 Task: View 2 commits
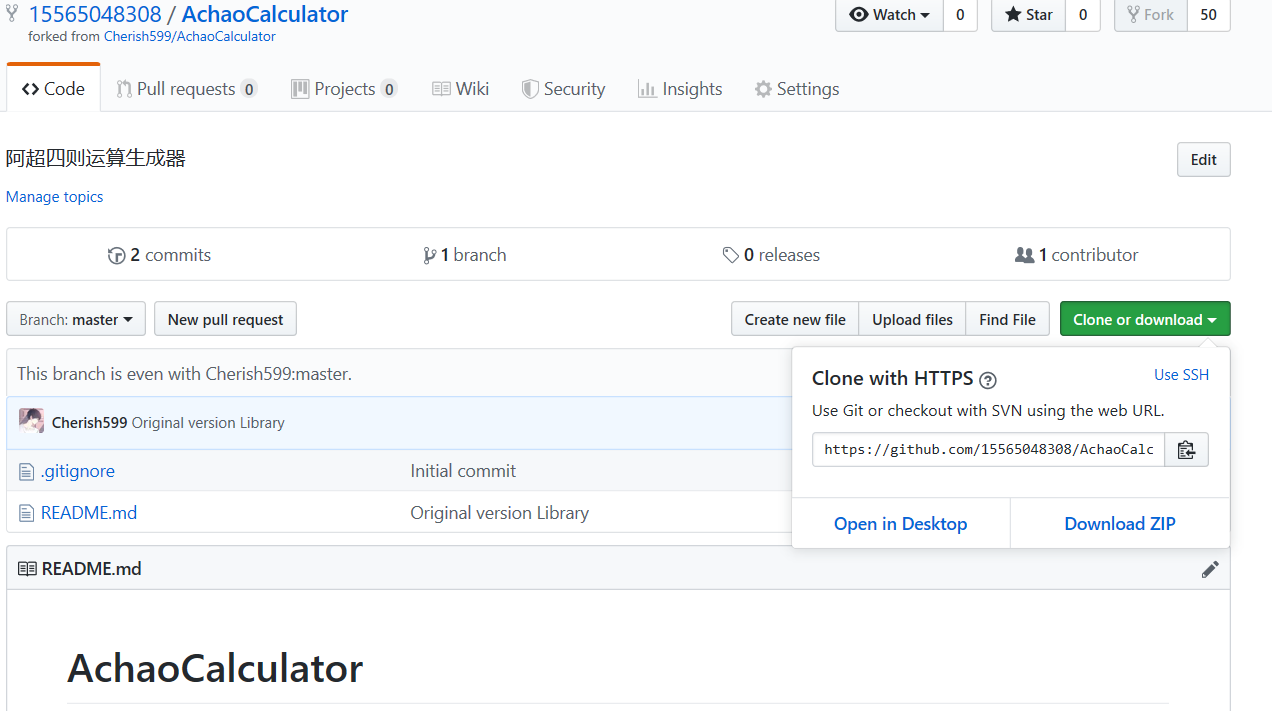click(159, 255)
